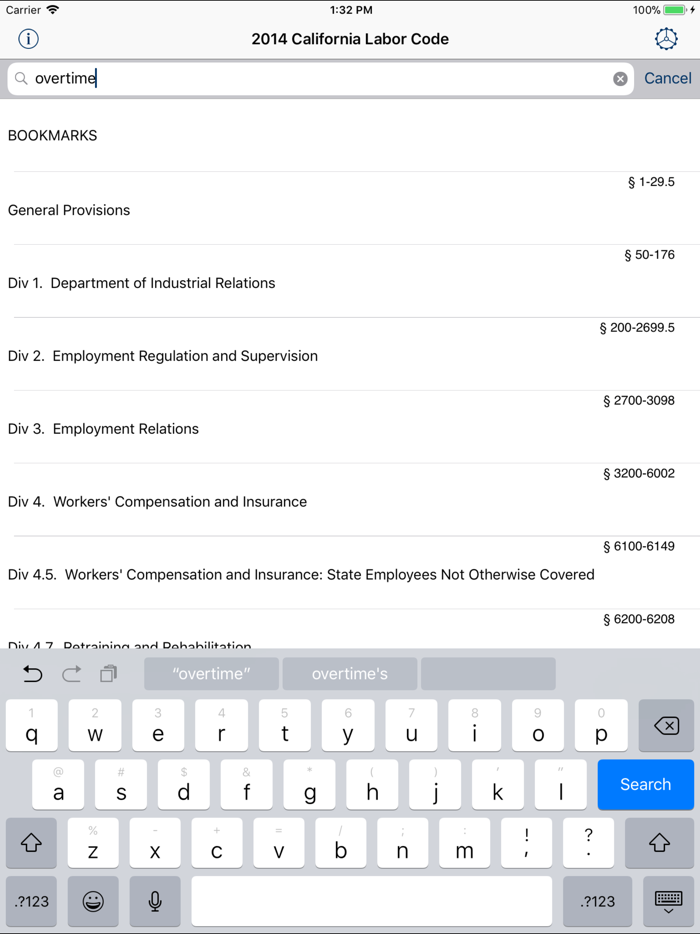Image resolution: width=700 pixels, height=934 pixels.
Task: Open the info panel
Action: pos(28,39)
